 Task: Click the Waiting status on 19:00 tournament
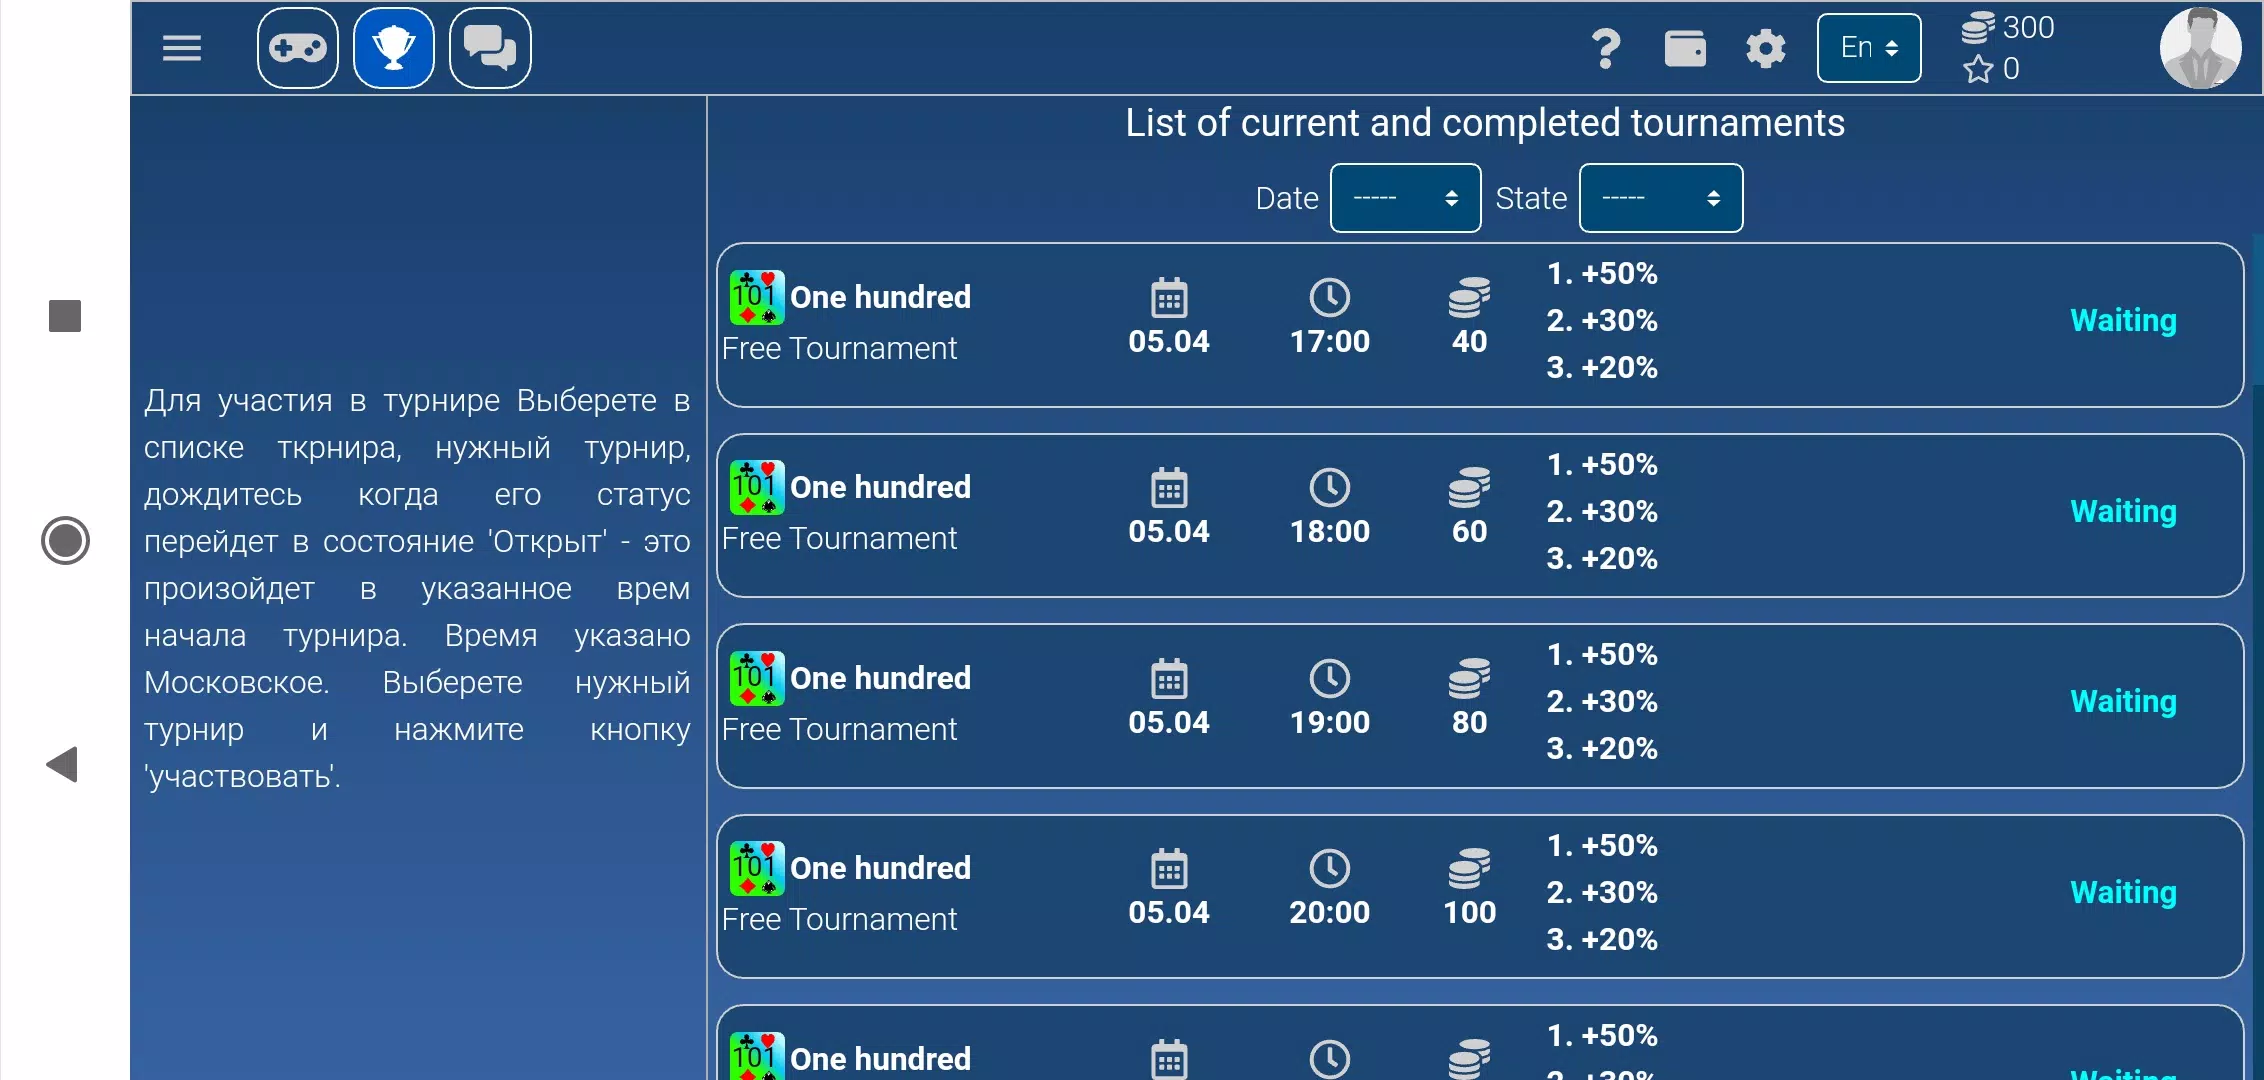coord(2124,702)
